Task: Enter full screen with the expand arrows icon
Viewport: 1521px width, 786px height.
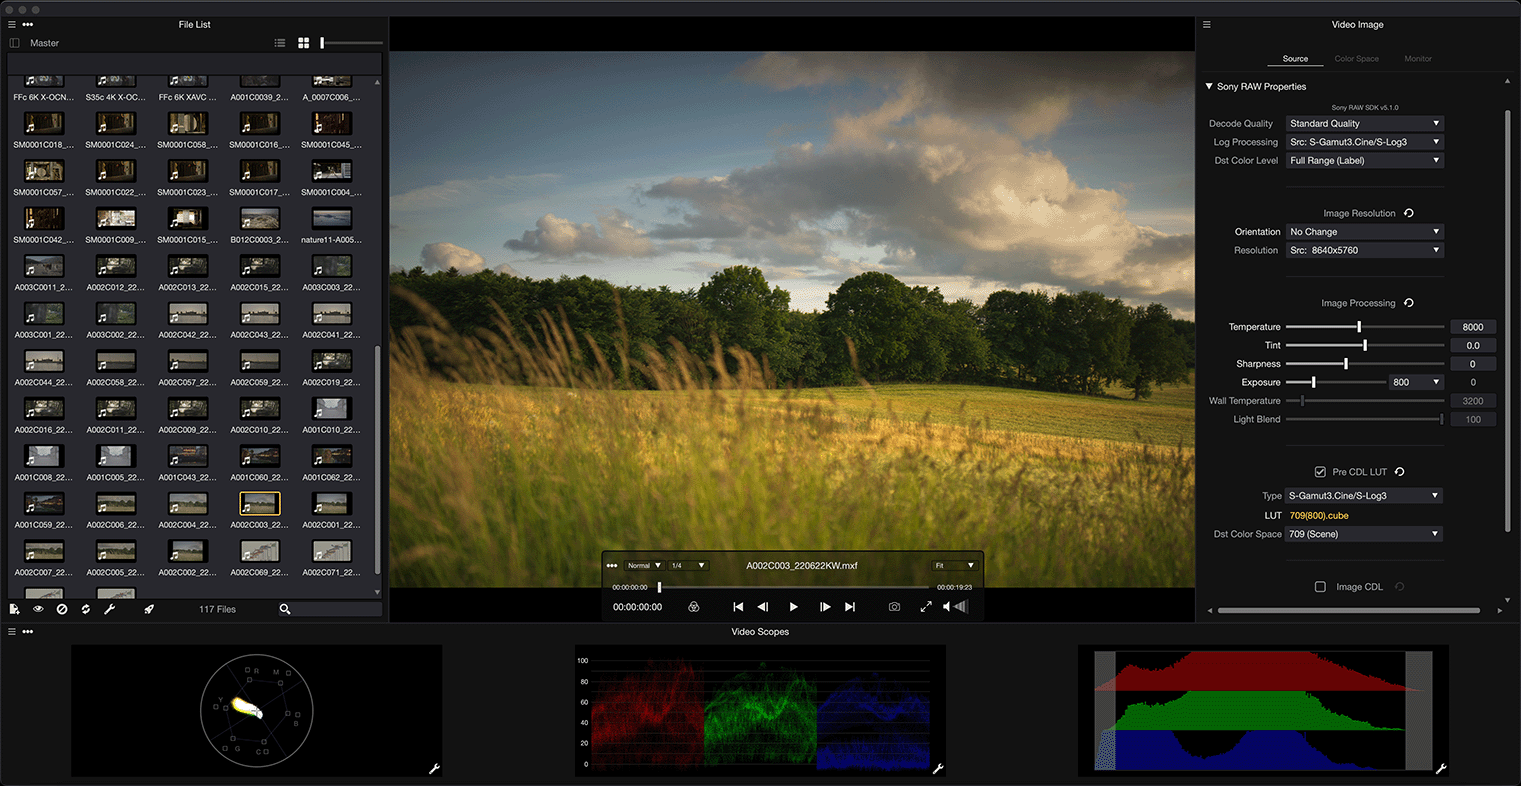Action: (x=926, y=607)
